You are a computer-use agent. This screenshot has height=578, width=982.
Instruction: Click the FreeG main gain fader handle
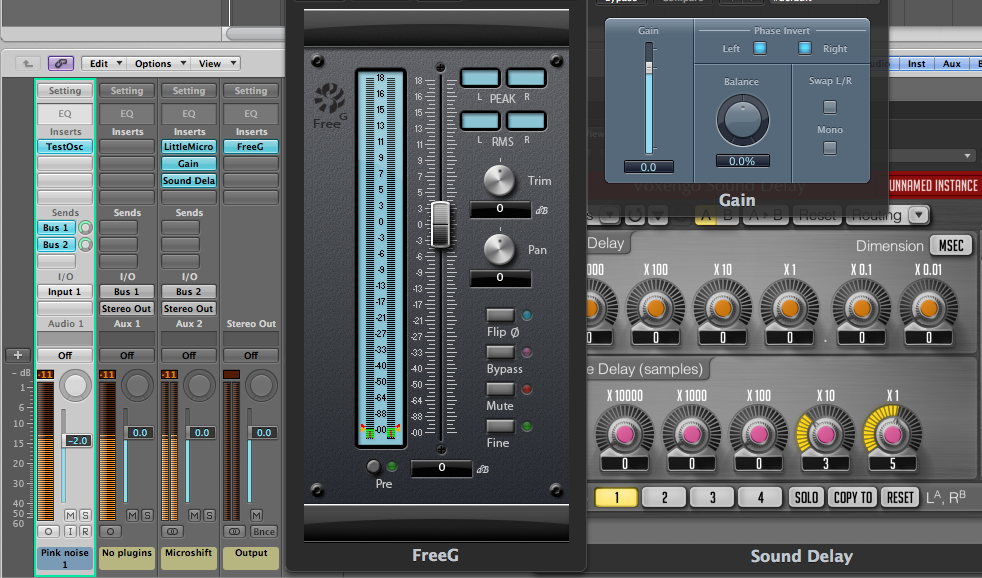tap(441, 224)
